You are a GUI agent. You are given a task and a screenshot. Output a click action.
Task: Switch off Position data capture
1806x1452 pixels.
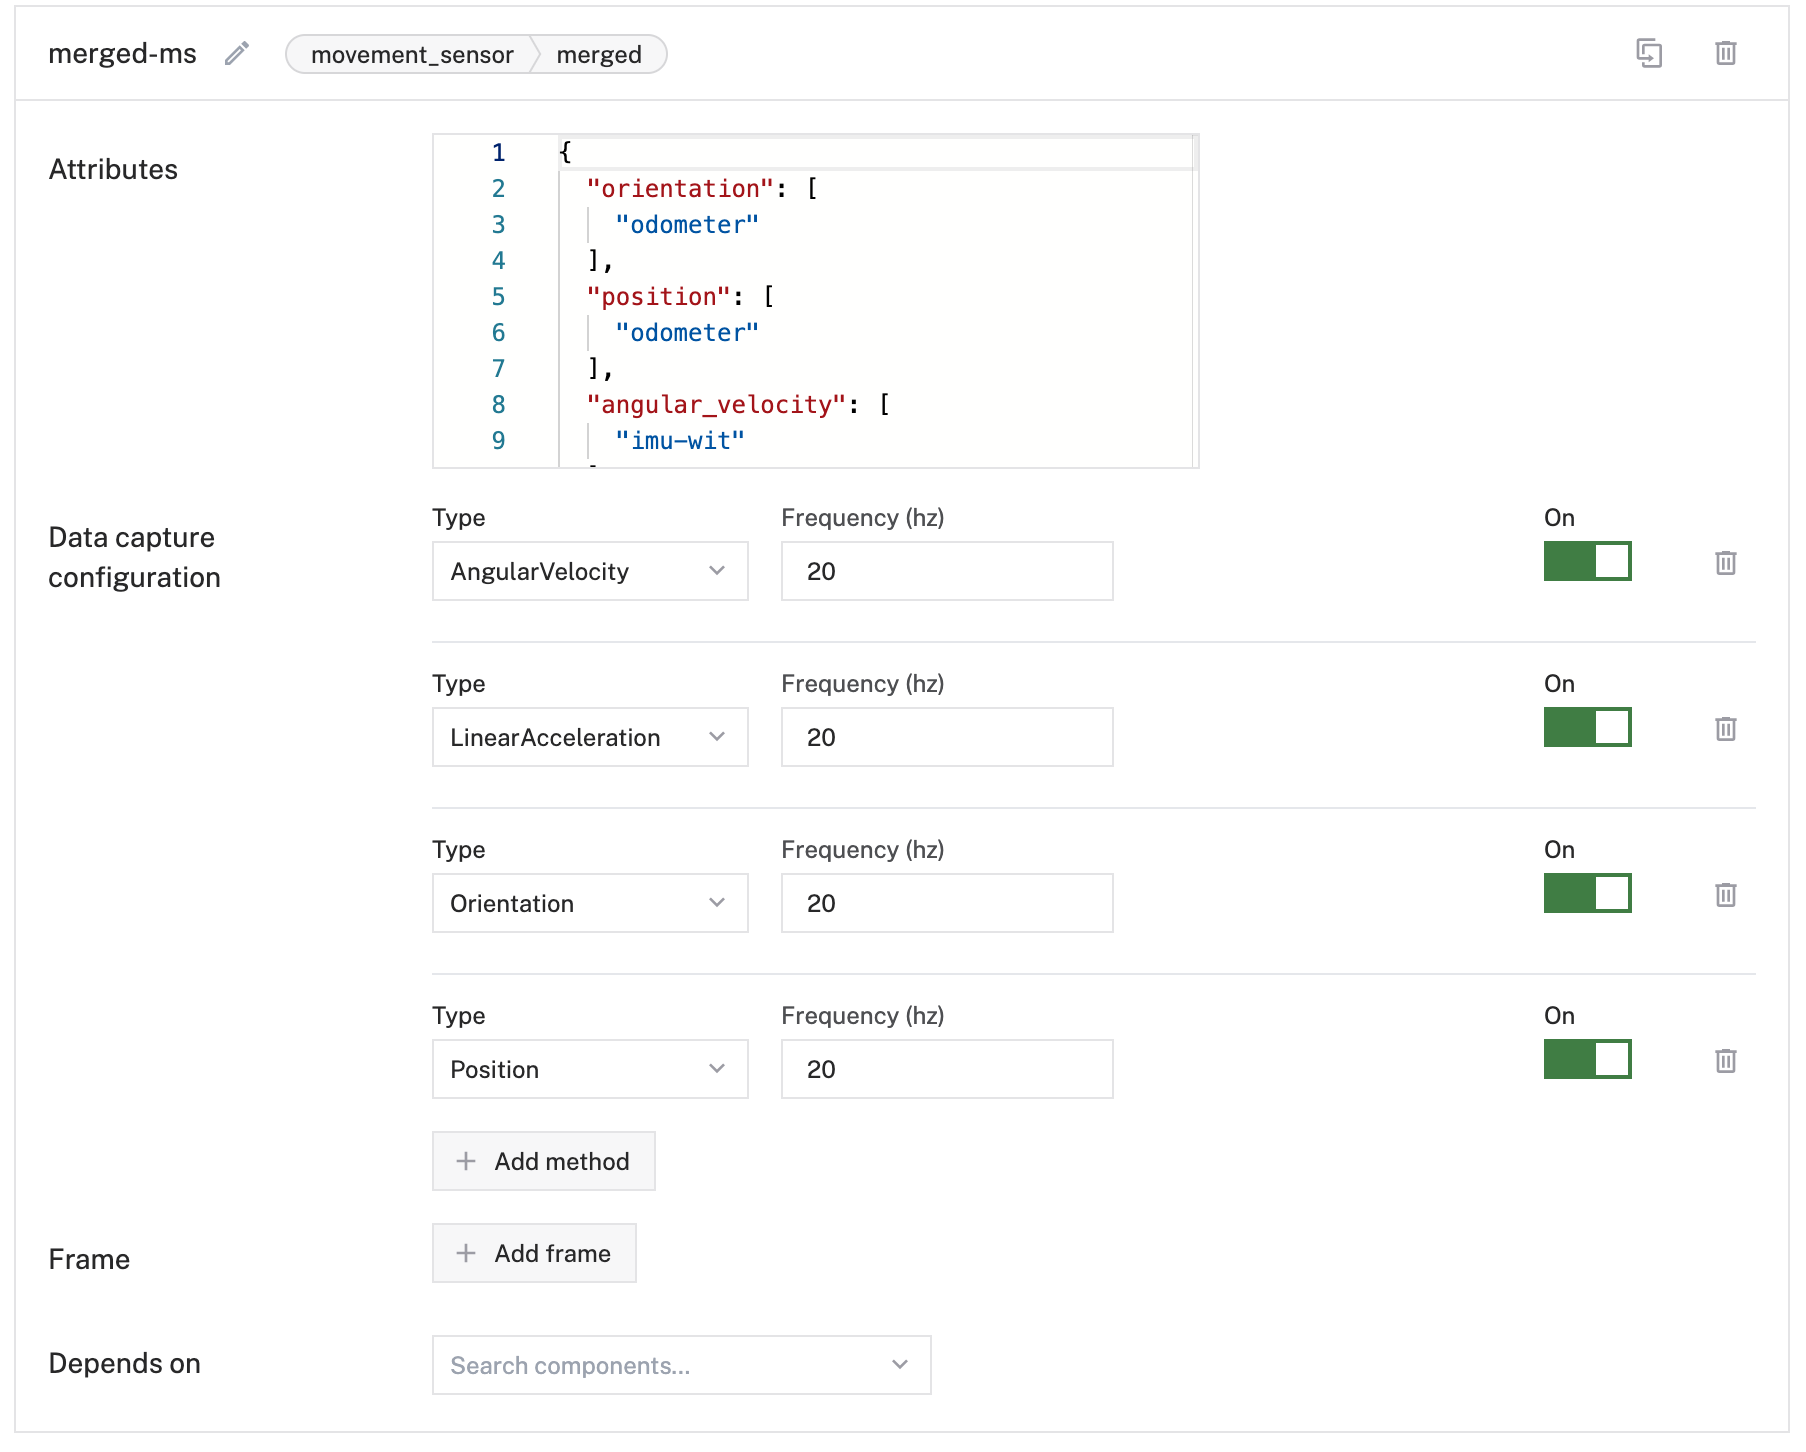1587,1059
